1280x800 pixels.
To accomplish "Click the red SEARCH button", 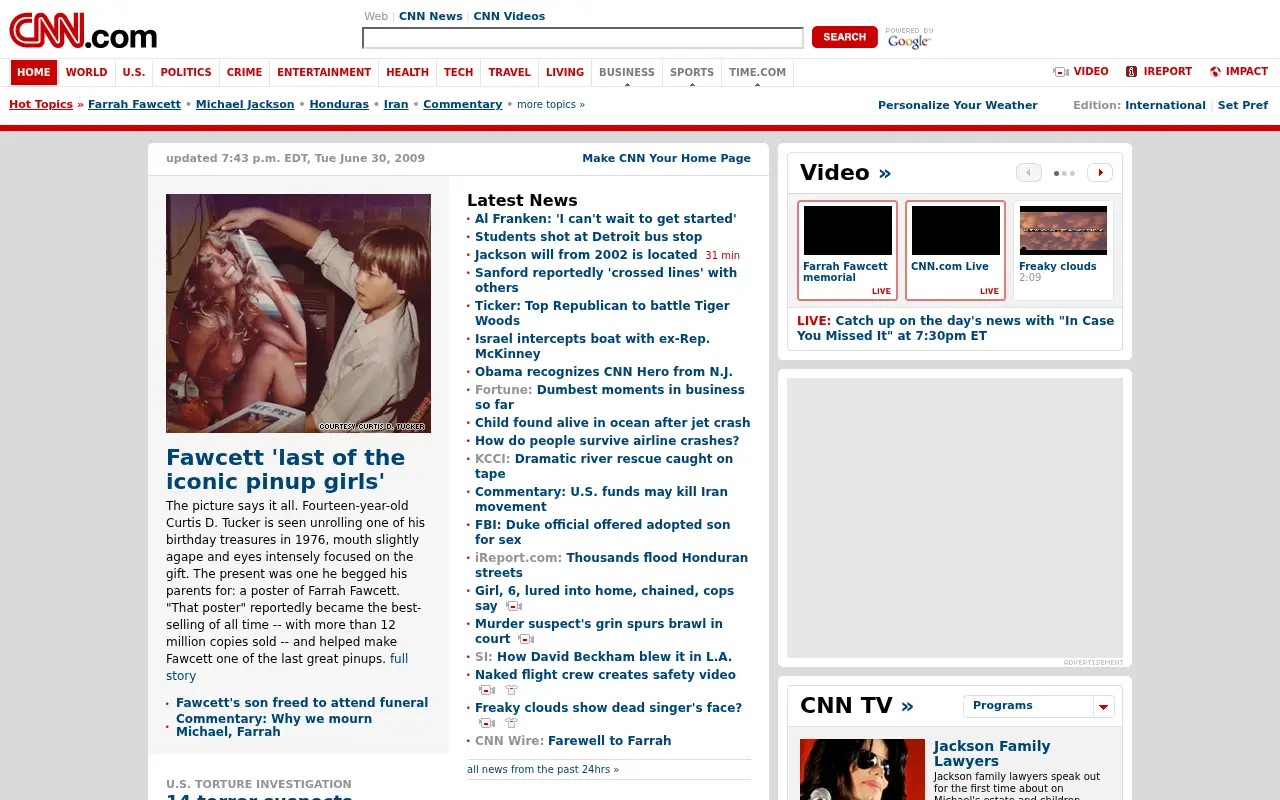I will click(845, 37).
